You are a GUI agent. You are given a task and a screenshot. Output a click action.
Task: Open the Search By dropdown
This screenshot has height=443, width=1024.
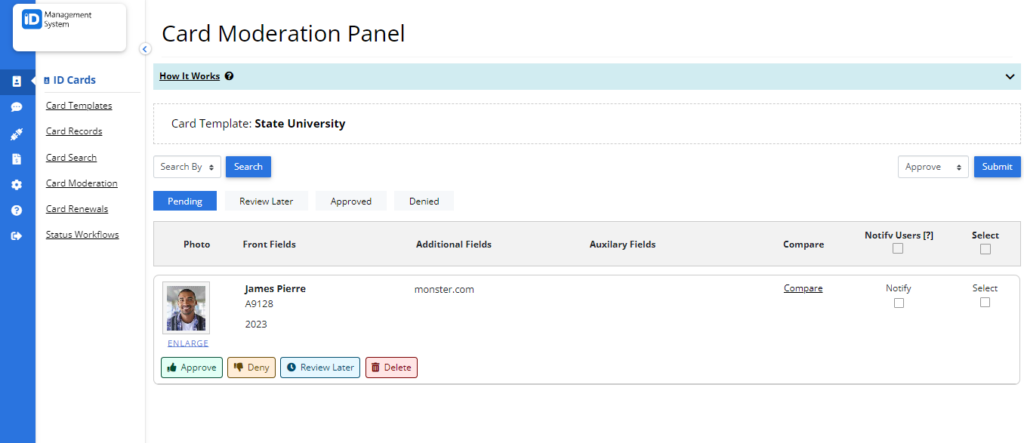(187, 167)
